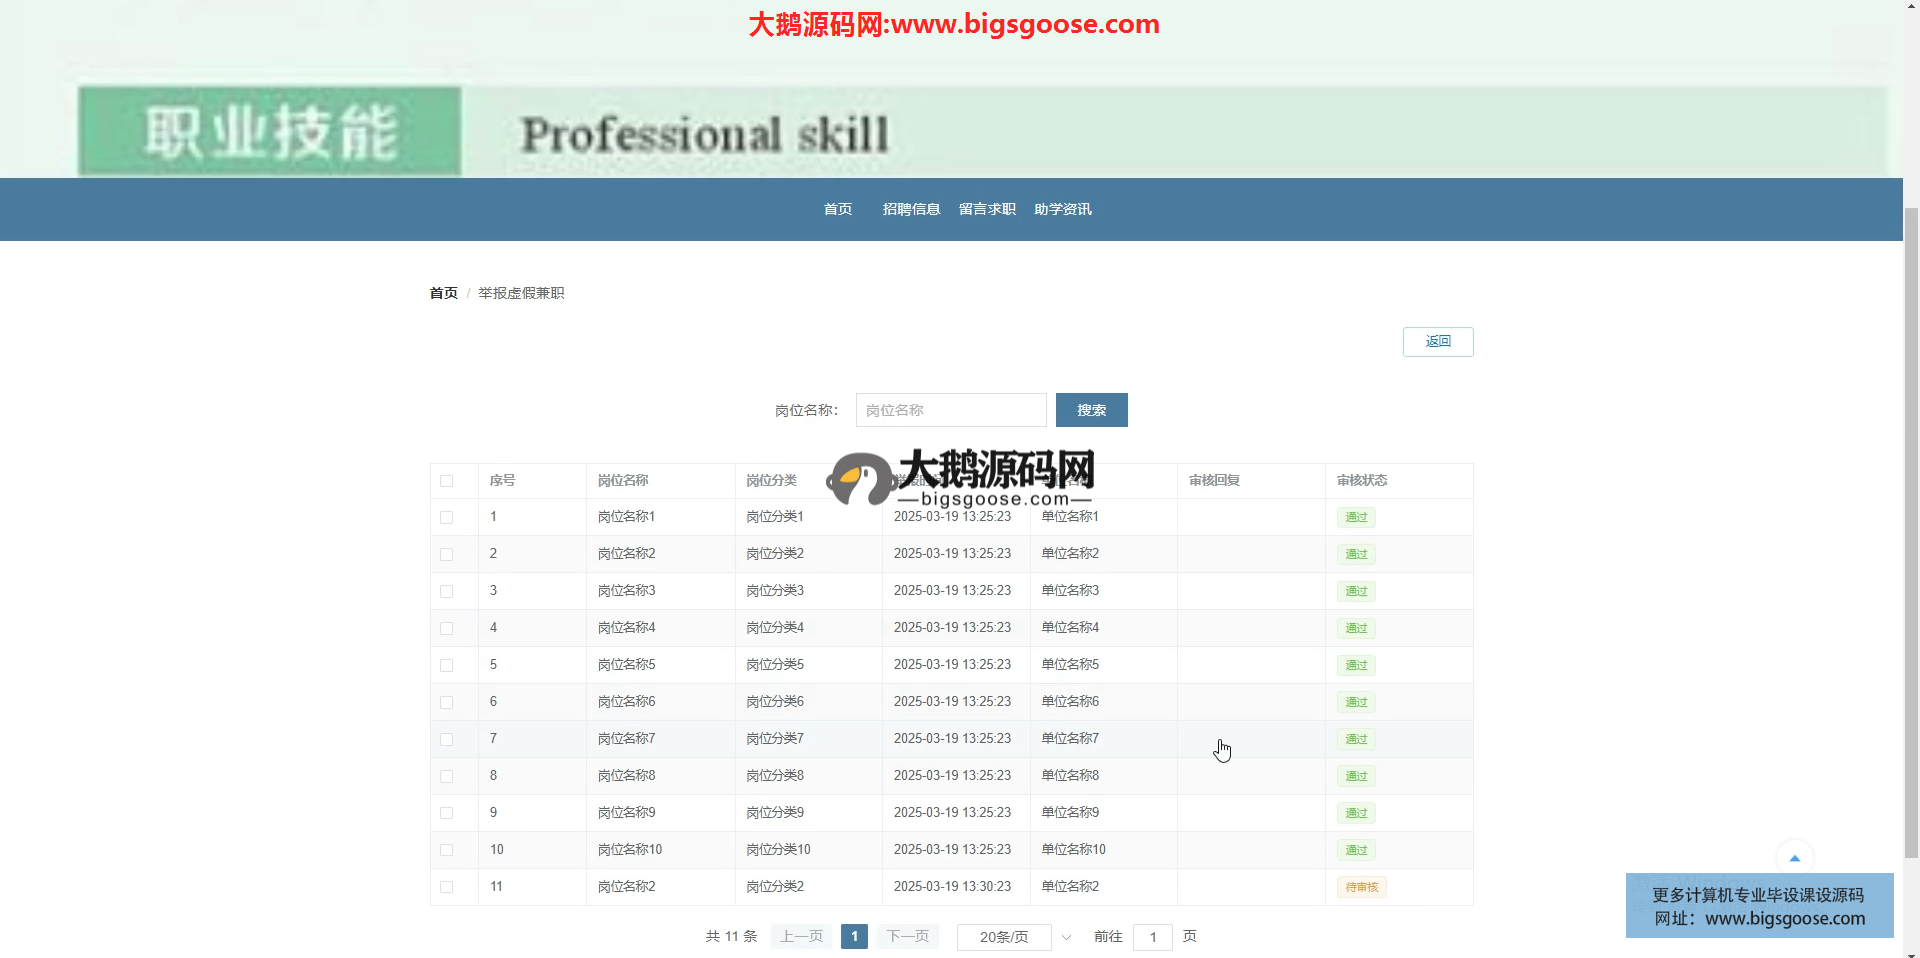Image resolution: width=1920 pixels, height=958 pixels.
Task: Go to 招聘信息 in the navigation bar
Action: pos(911,209)
